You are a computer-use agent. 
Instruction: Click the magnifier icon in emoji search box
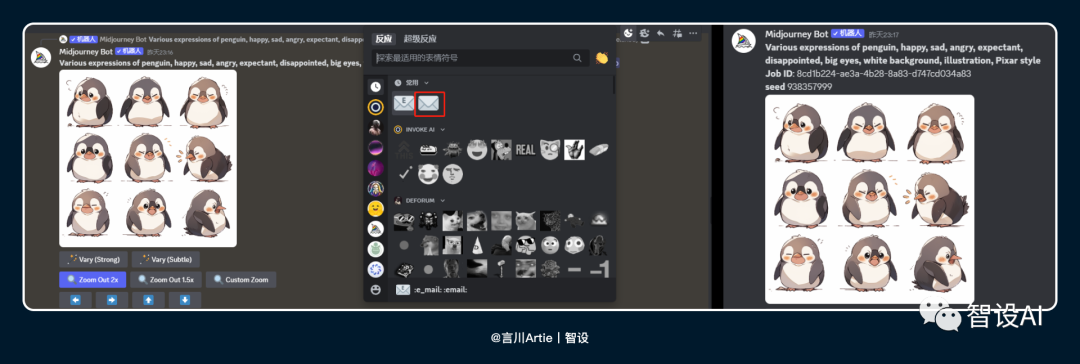click(577, 58)
